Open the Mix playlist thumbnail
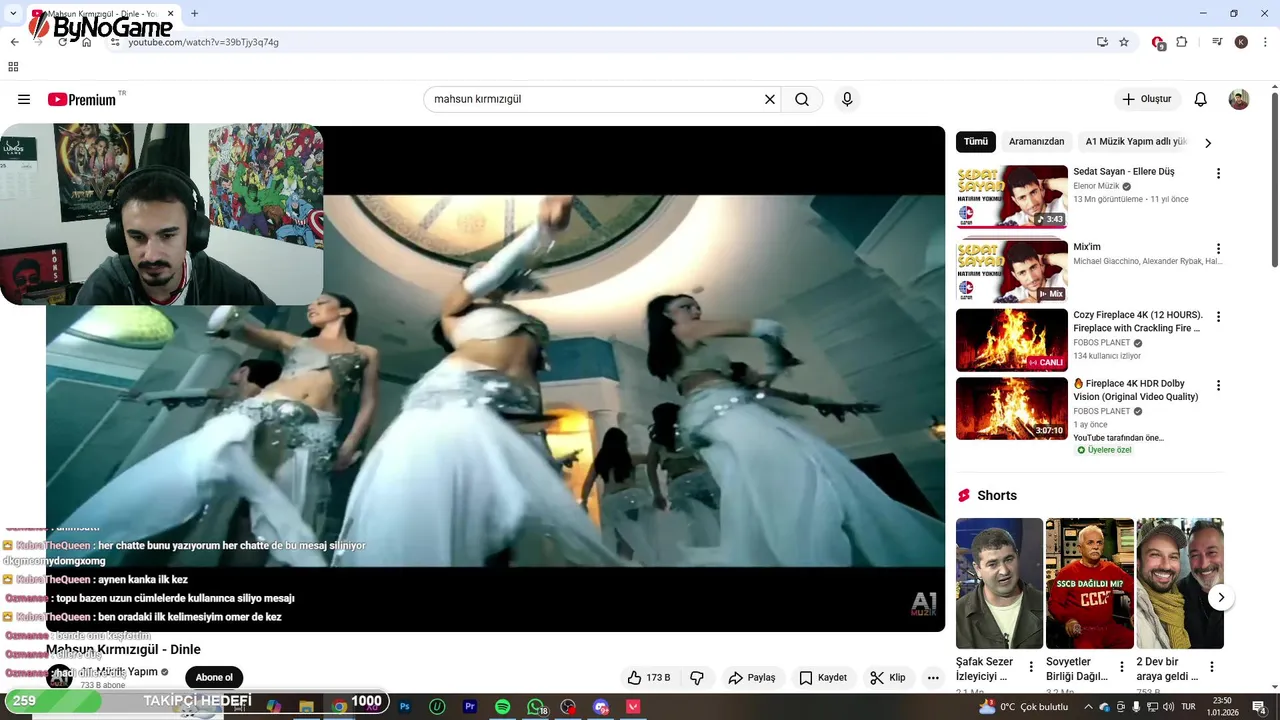Image resolution: width=1280 pixels, height=720 pixels. coord(1012,271)
